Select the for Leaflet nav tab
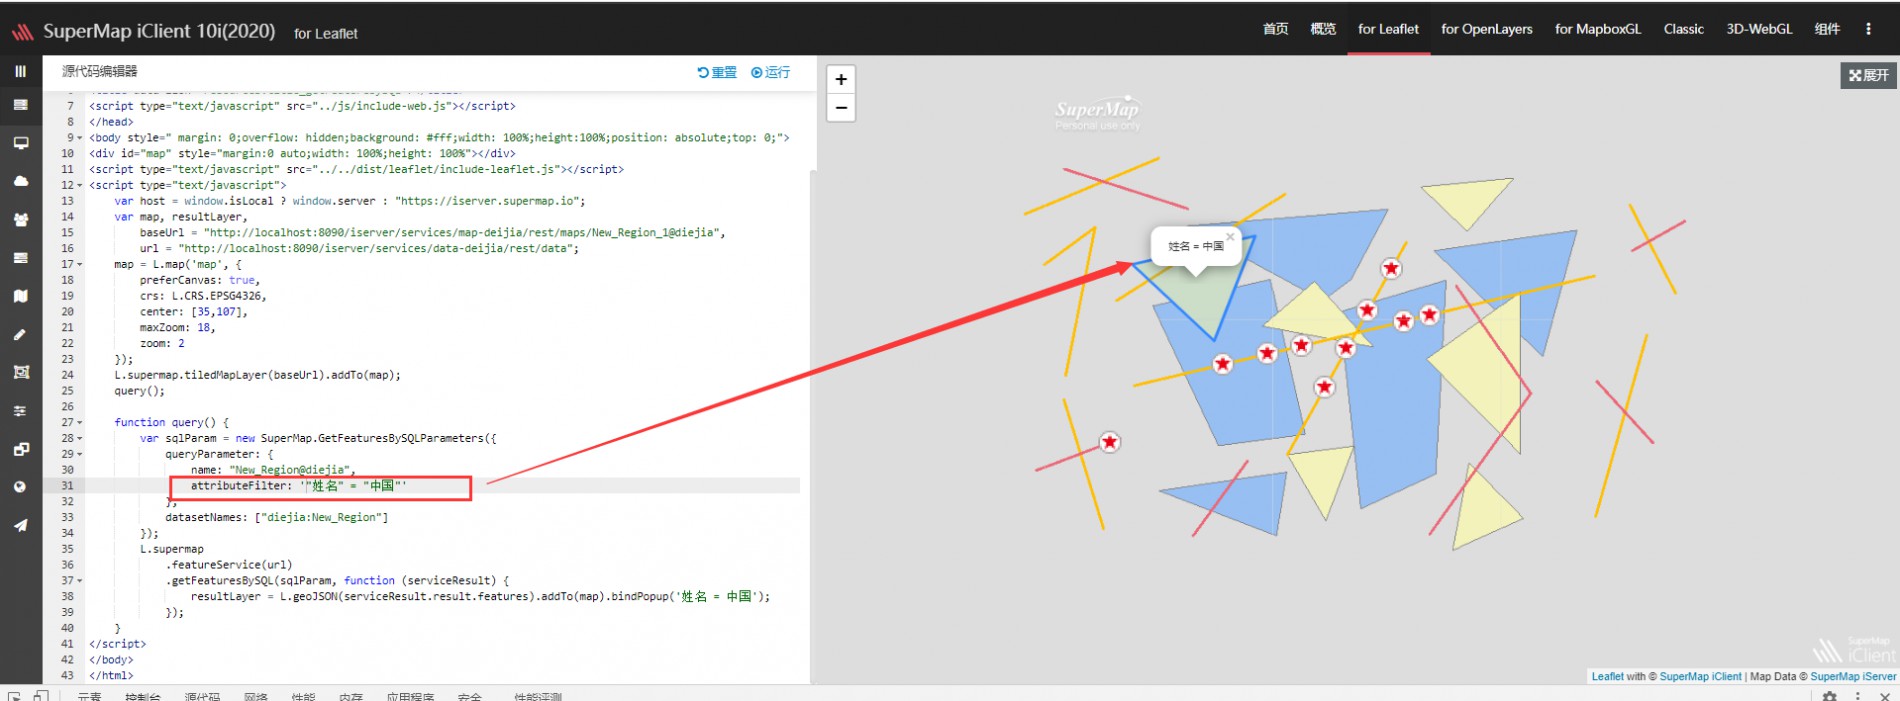 [1388, 29]
